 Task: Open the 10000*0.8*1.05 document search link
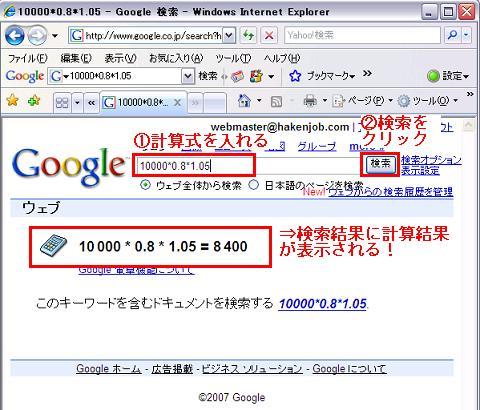[323, 304]
